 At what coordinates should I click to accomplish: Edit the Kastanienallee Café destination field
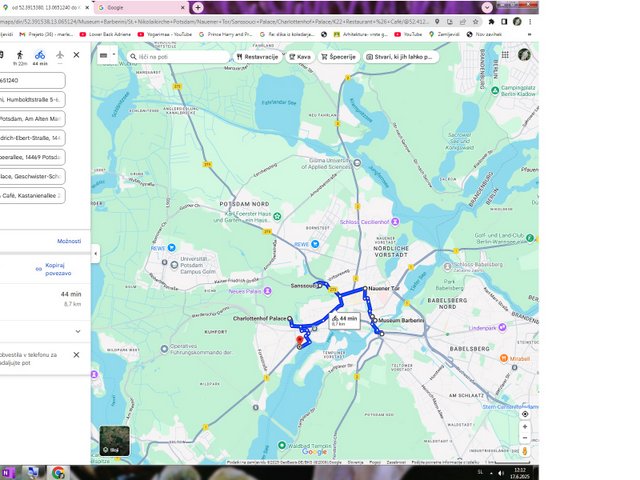32,196
